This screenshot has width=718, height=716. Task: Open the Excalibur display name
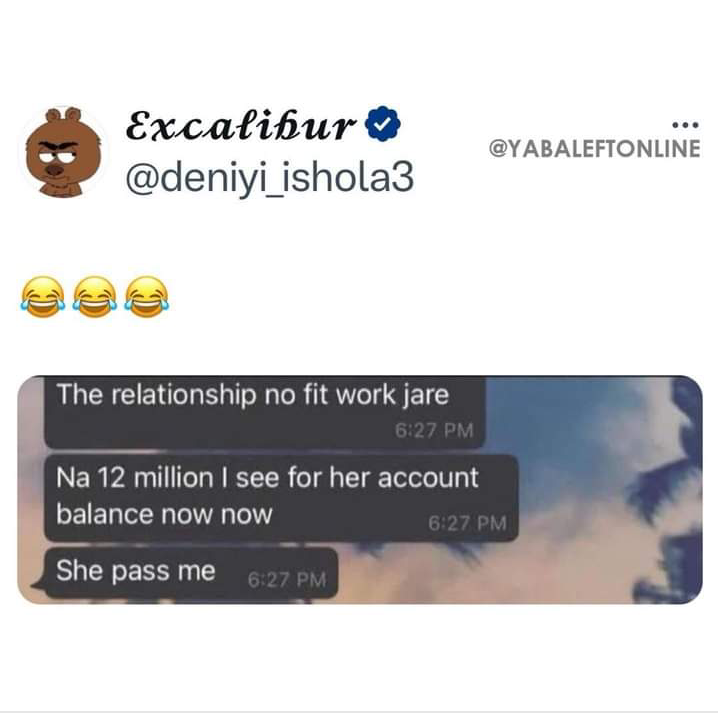[241, 124]
